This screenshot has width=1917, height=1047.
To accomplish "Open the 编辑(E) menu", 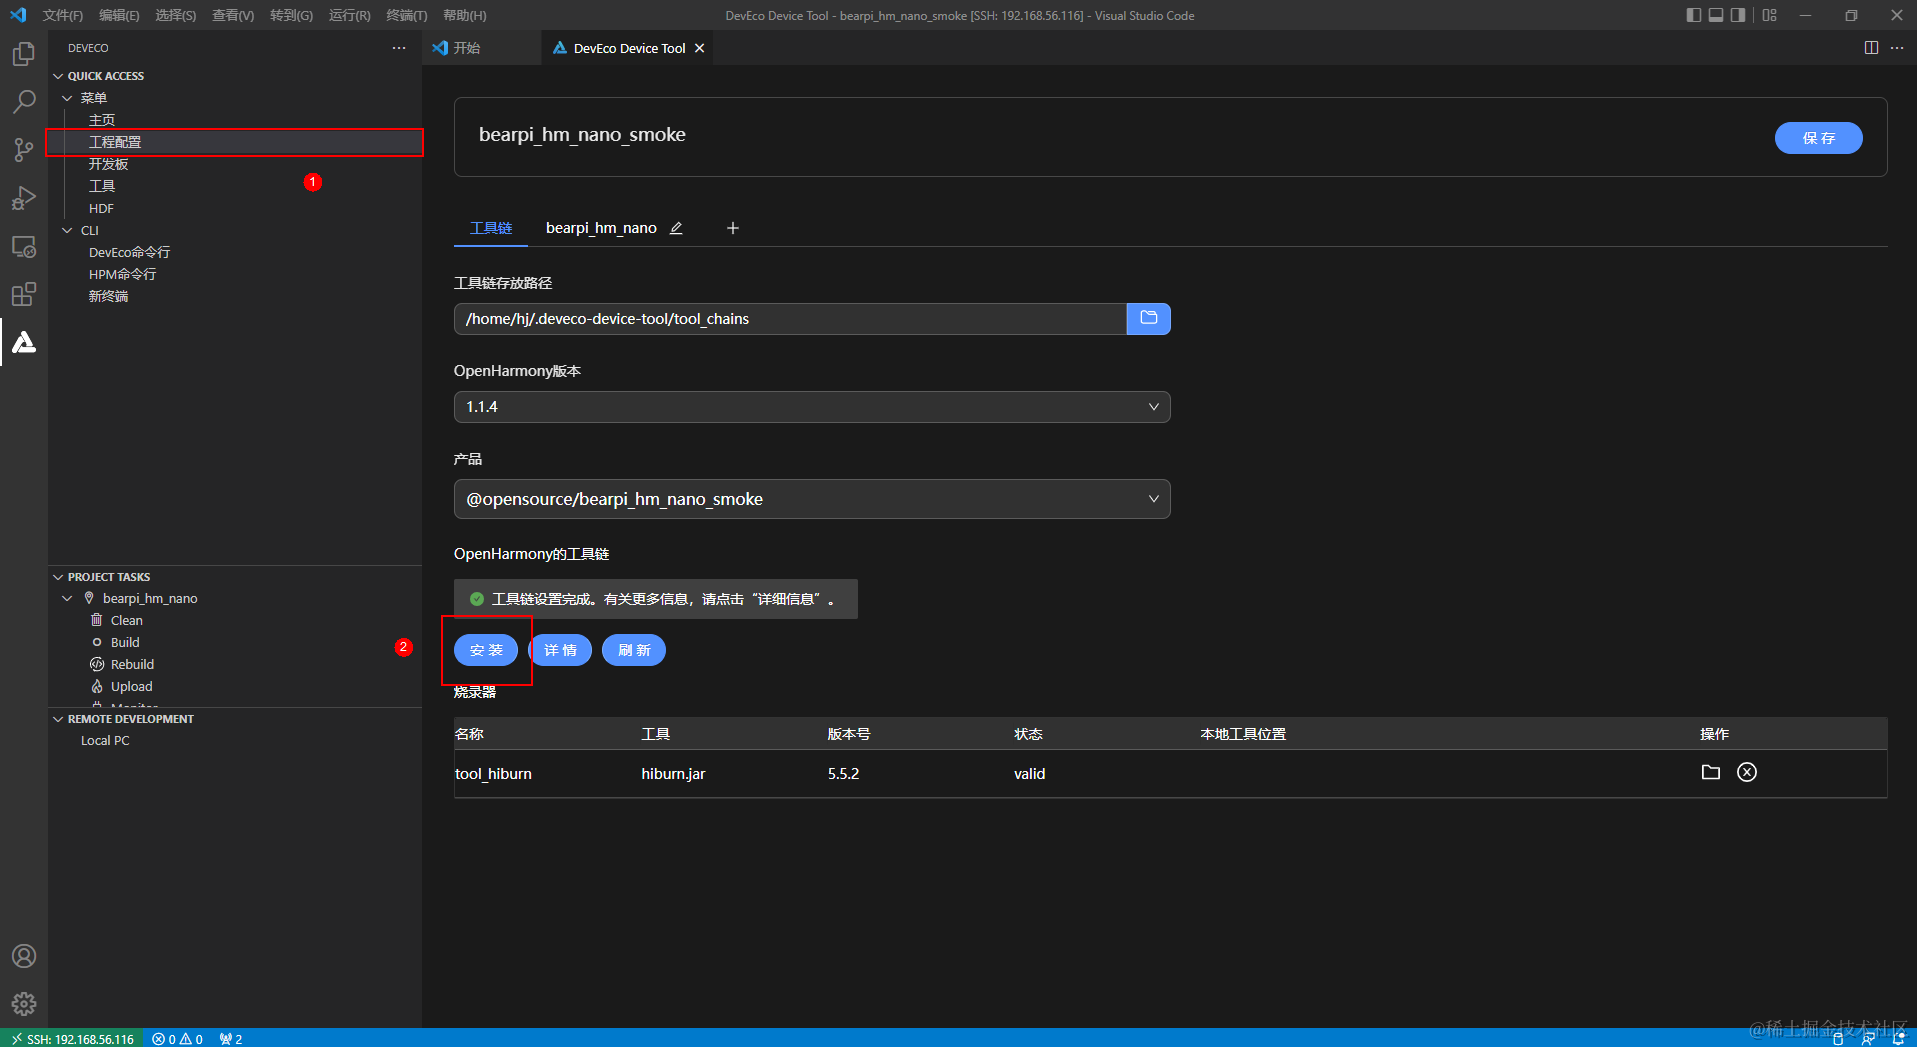I will tap(119, 15).
